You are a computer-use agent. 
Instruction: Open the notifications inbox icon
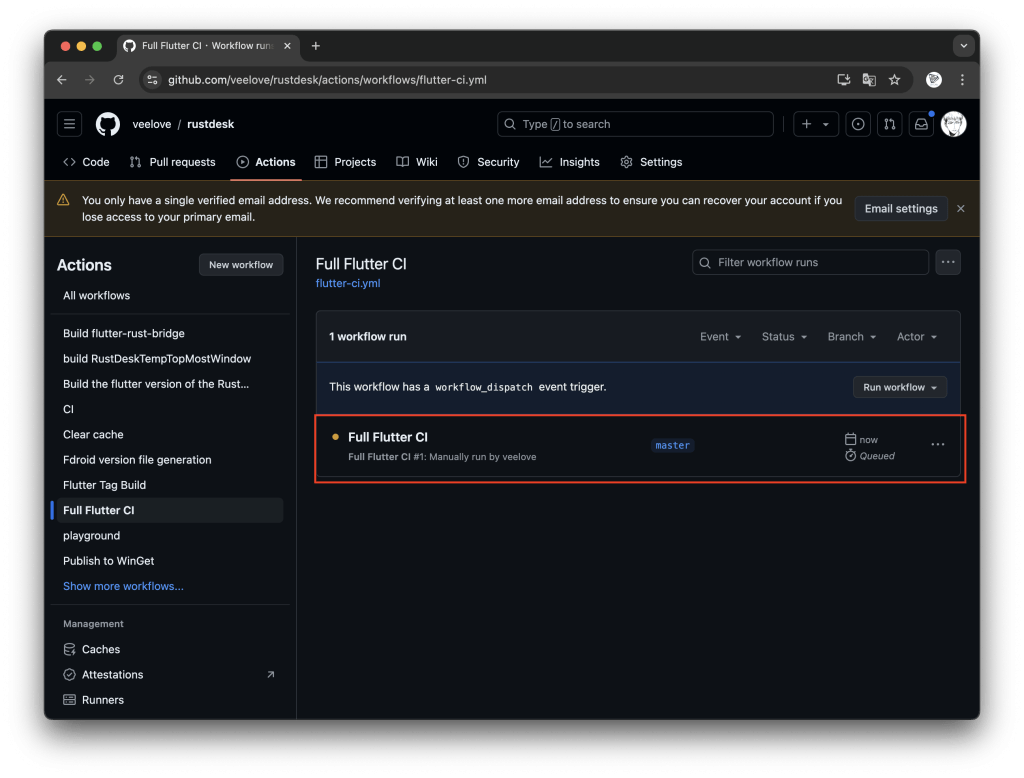[921, 124]
